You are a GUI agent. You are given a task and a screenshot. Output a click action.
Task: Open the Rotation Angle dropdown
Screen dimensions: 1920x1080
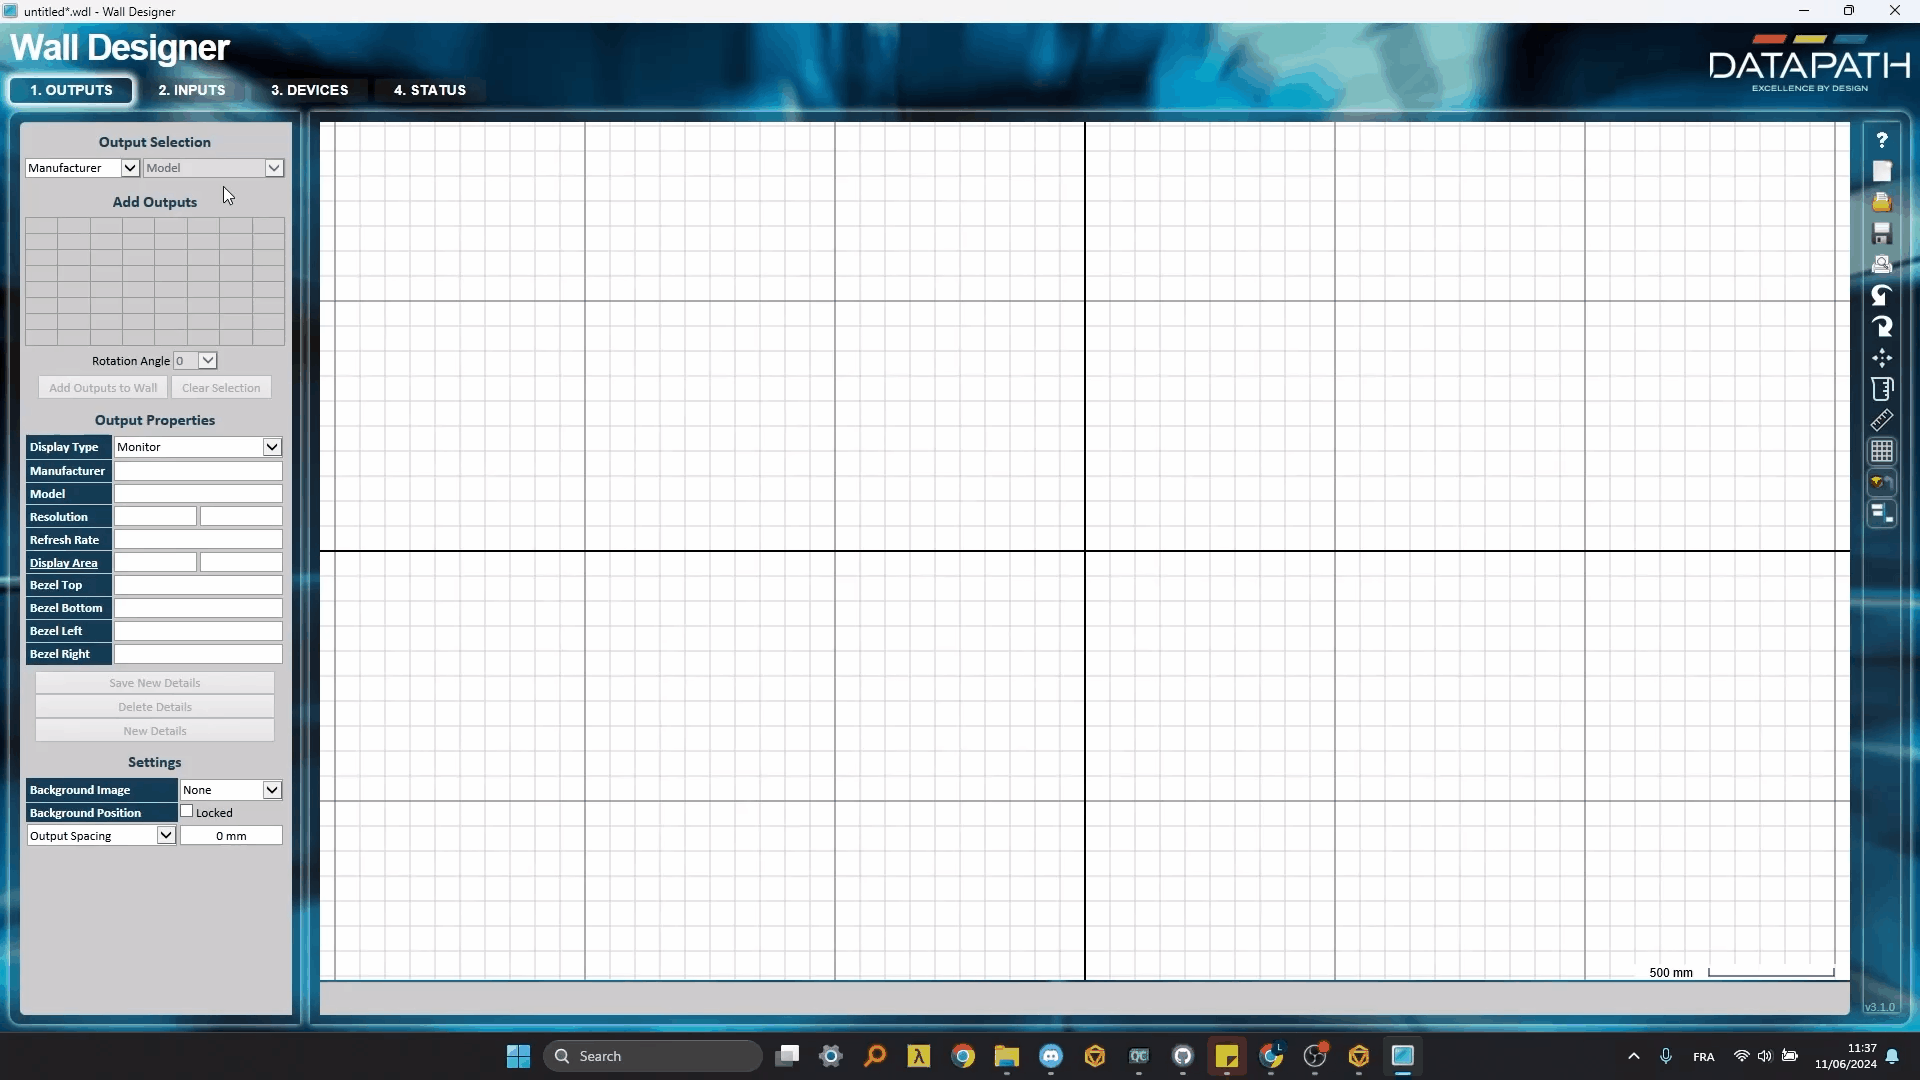point(208,361)
